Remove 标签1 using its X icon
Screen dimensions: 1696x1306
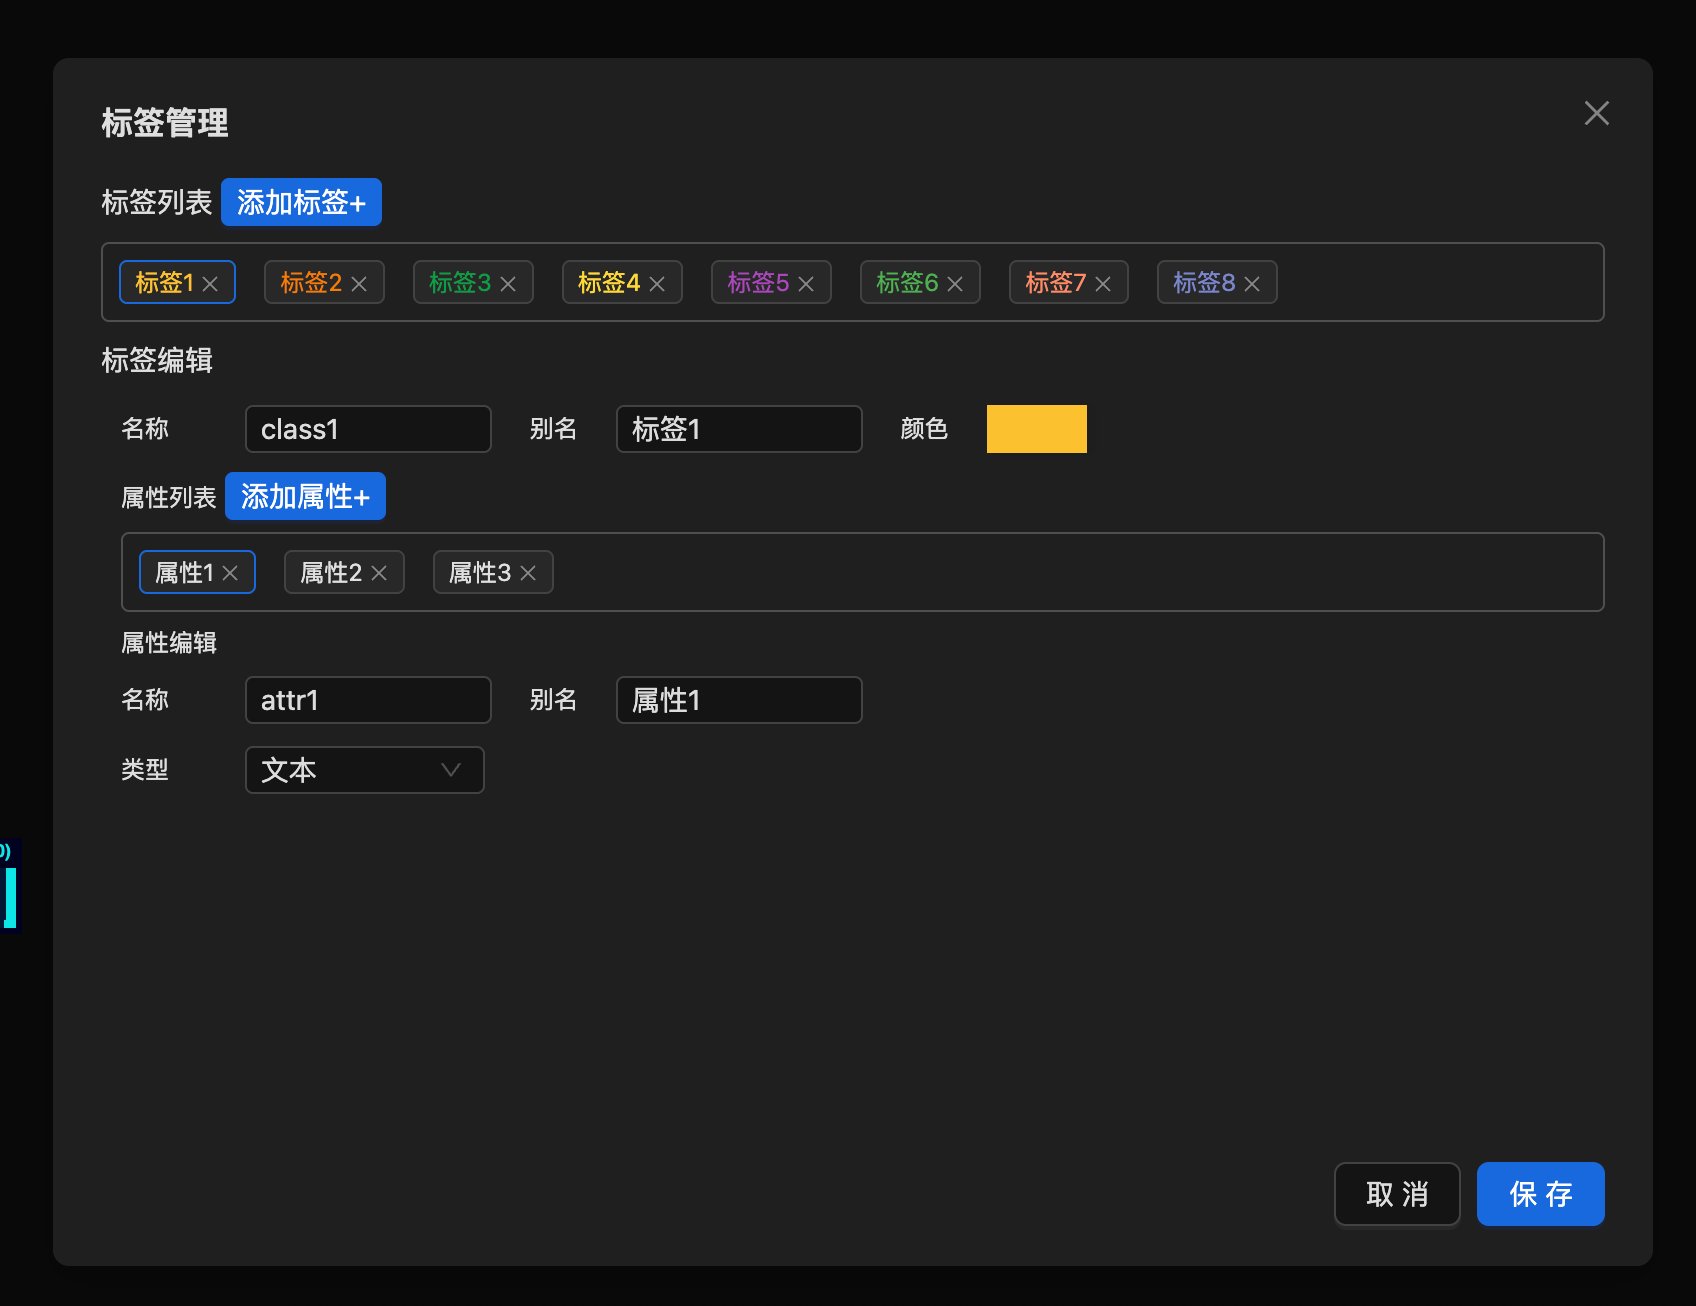(210, 284)
